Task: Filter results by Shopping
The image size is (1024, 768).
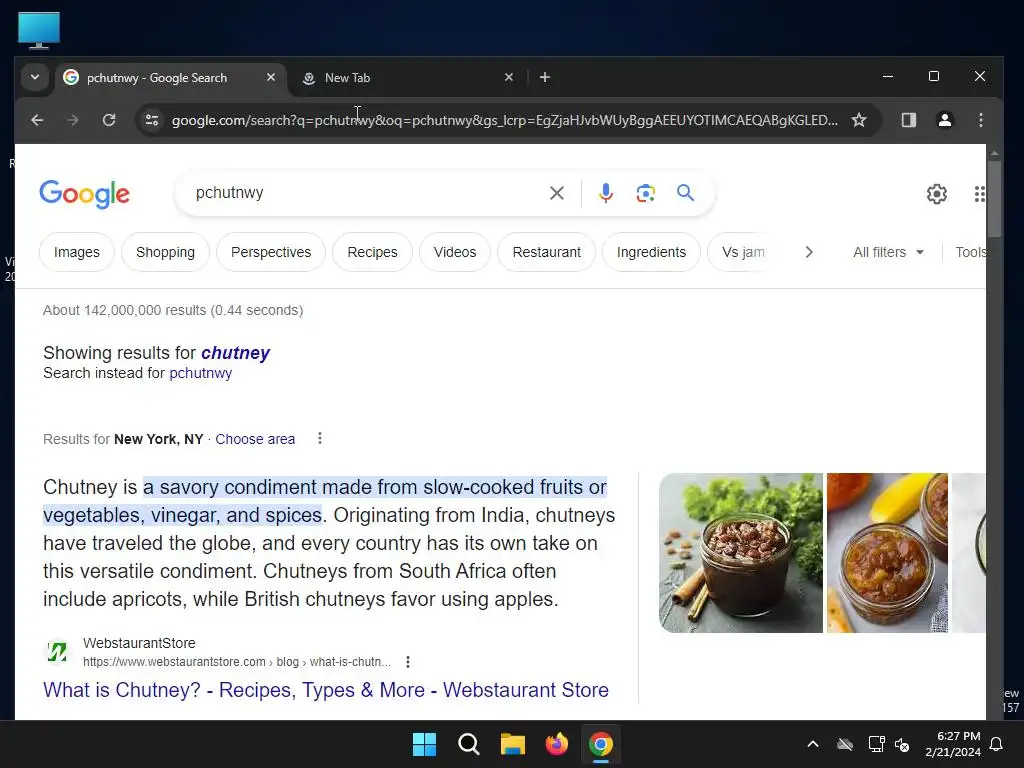Action: [x=165, y=252]
